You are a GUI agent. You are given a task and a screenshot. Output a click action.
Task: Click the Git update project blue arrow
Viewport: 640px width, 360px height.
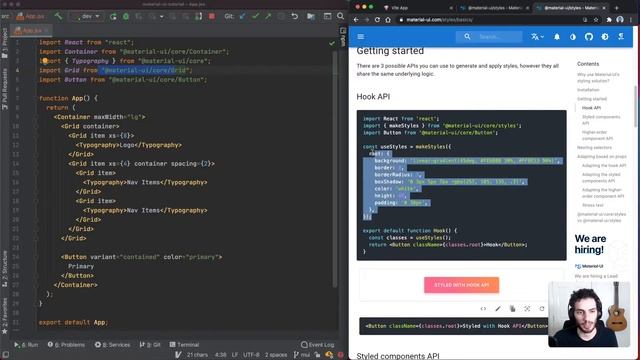pos(242,16)
